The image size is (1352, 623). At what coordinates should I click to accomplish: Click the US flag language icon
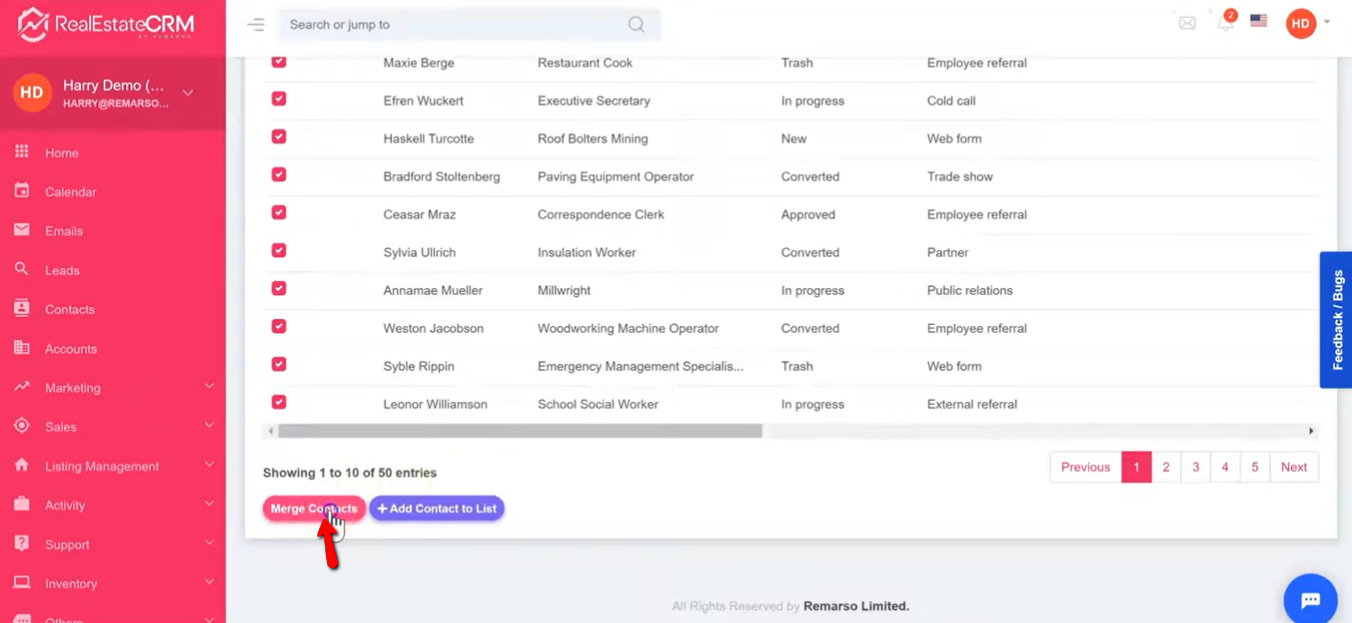[1259, 21]
